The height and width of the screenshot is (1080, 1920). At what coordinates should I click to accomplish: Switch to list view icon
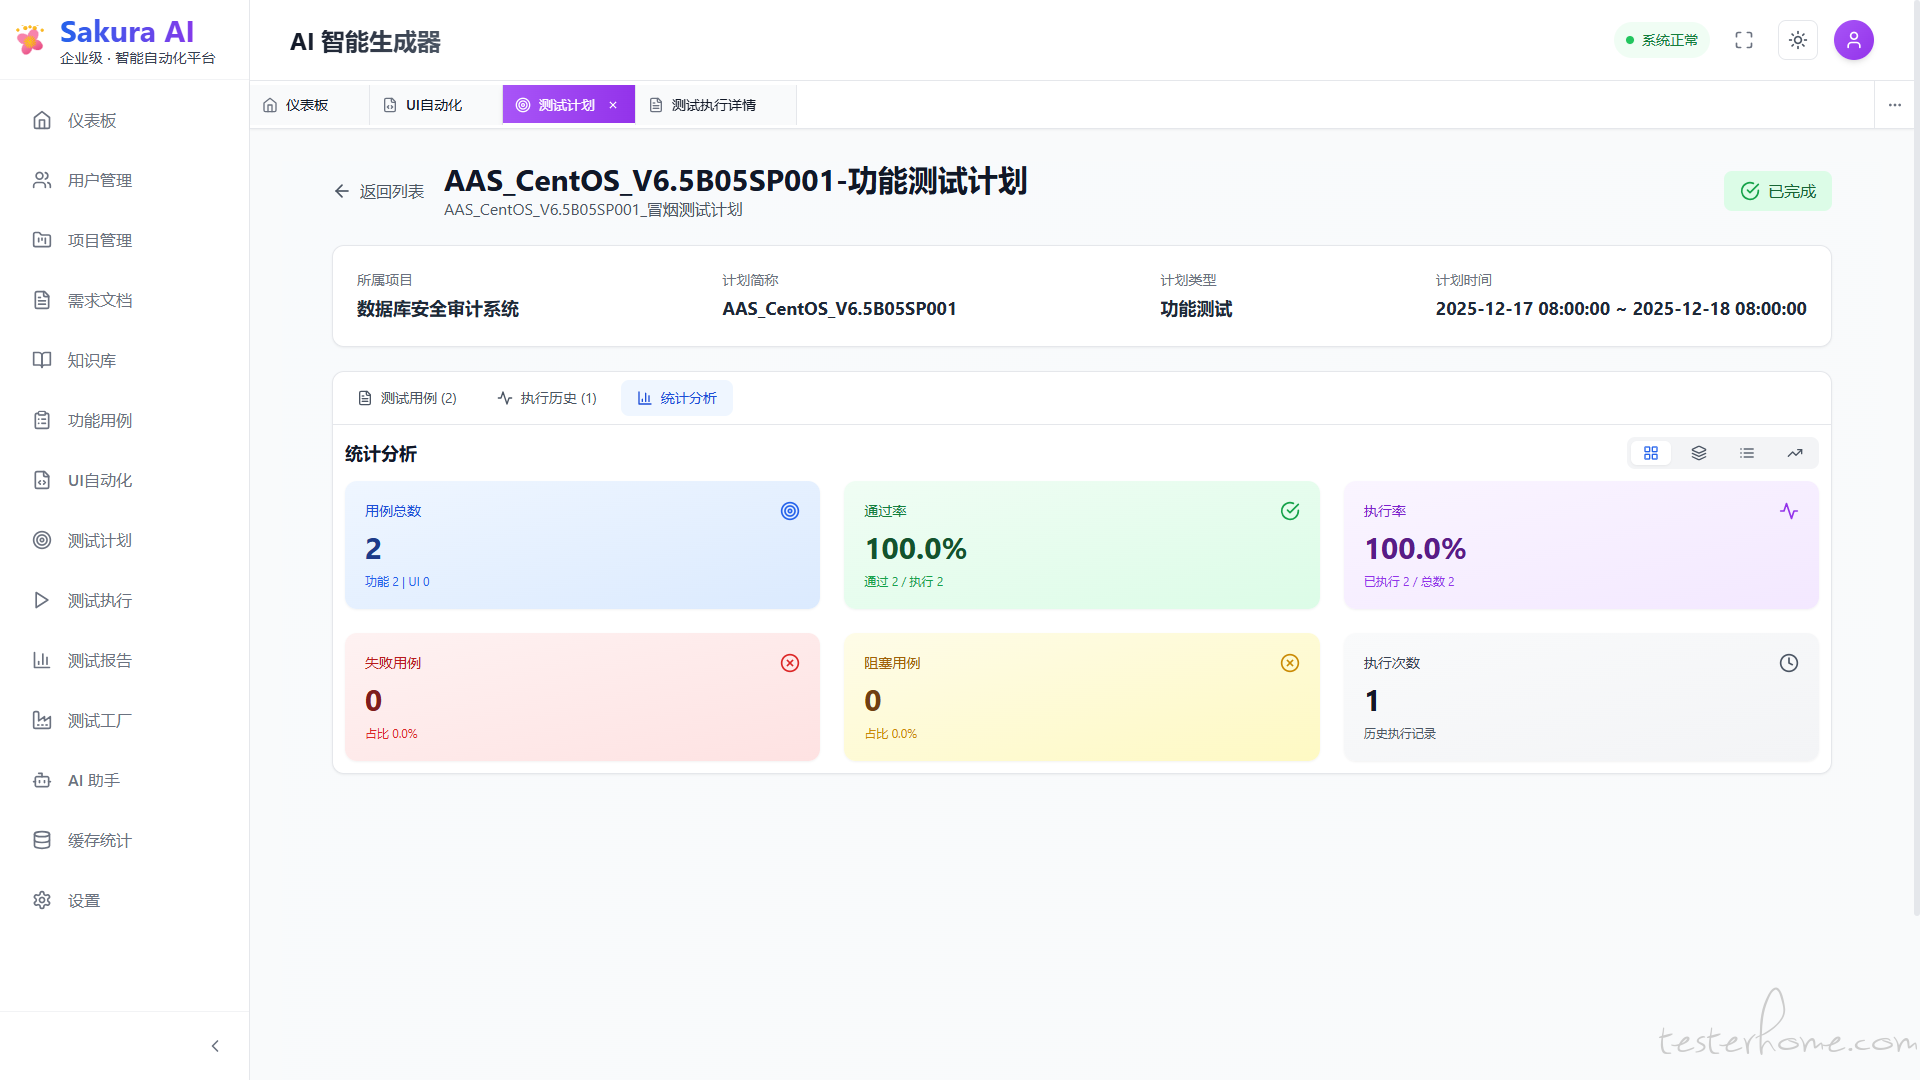(1747, 453)
